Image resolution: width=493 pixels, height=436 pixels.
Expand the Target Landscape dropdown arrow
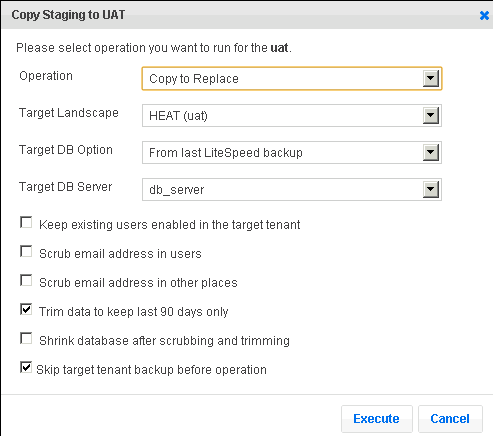[x=431, y=116]
